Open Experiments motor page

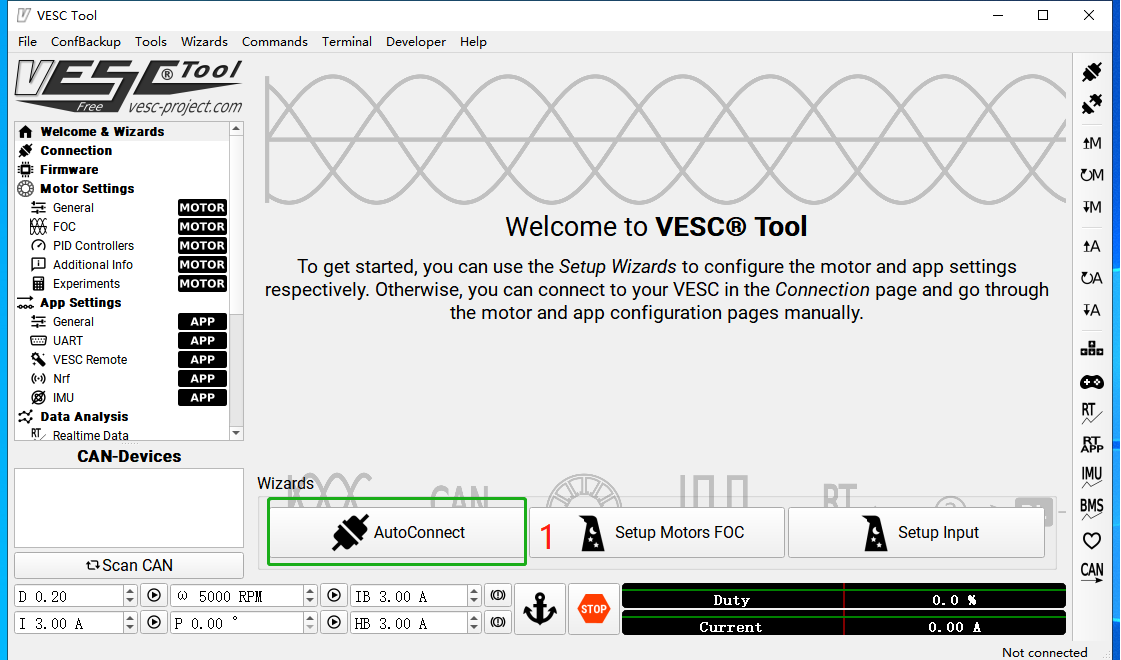click(x=122, y=284)
